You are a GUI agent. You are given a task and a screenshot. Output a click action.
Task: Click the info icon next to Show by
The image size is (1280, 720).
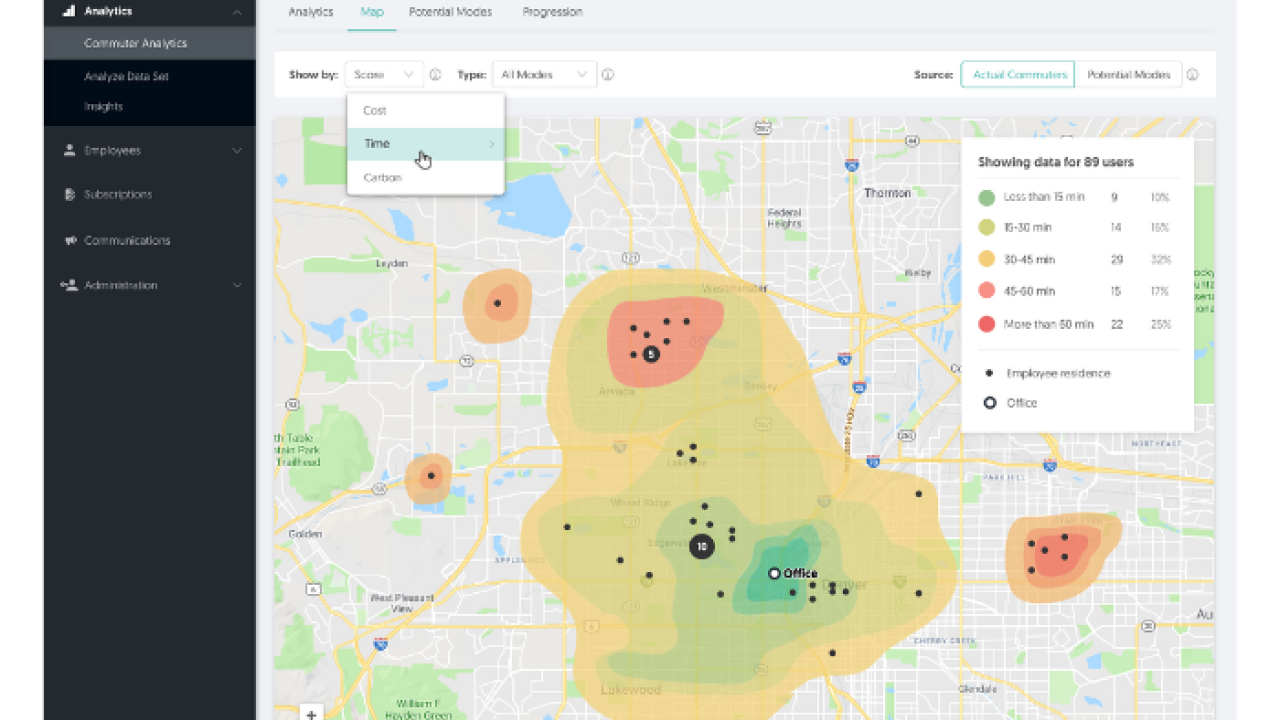click(434, 74)
